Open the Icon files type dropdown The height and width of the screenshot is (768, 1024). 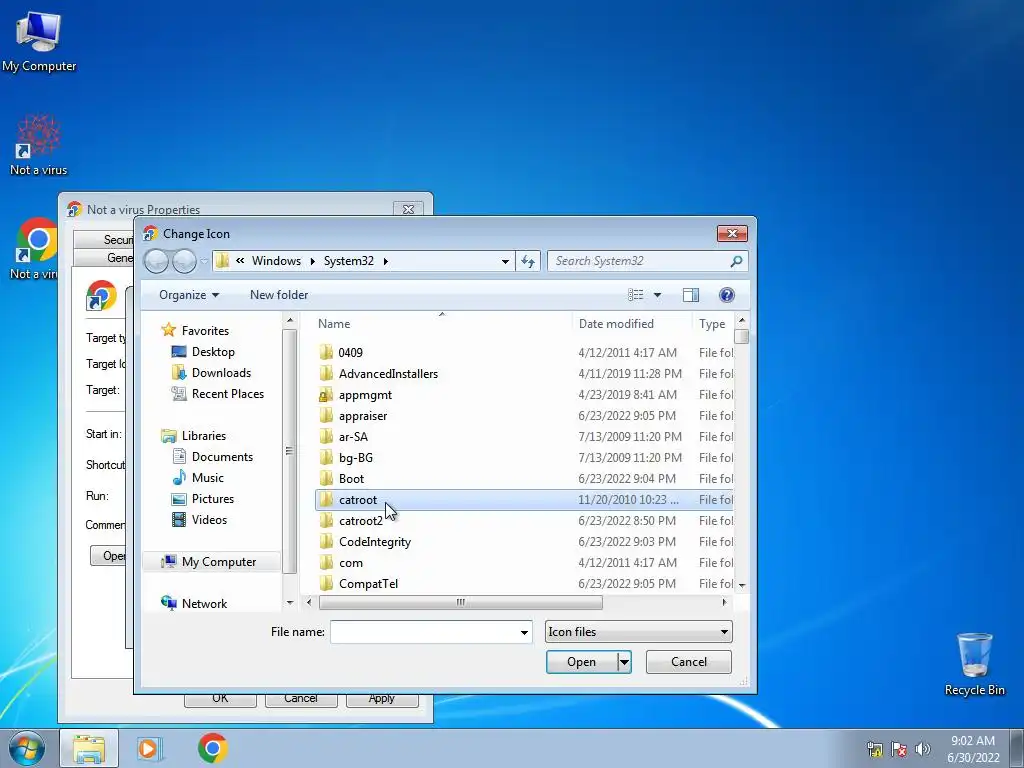point(638,632)
